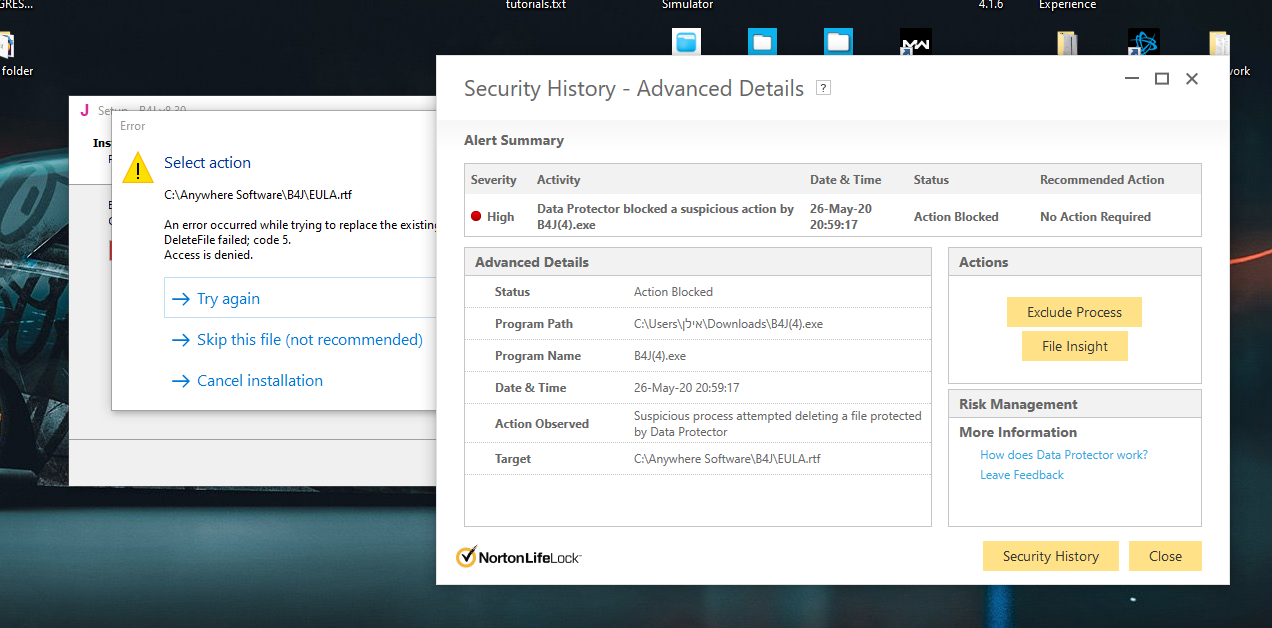Click the Exclude Process button

tap(1074, 312)
